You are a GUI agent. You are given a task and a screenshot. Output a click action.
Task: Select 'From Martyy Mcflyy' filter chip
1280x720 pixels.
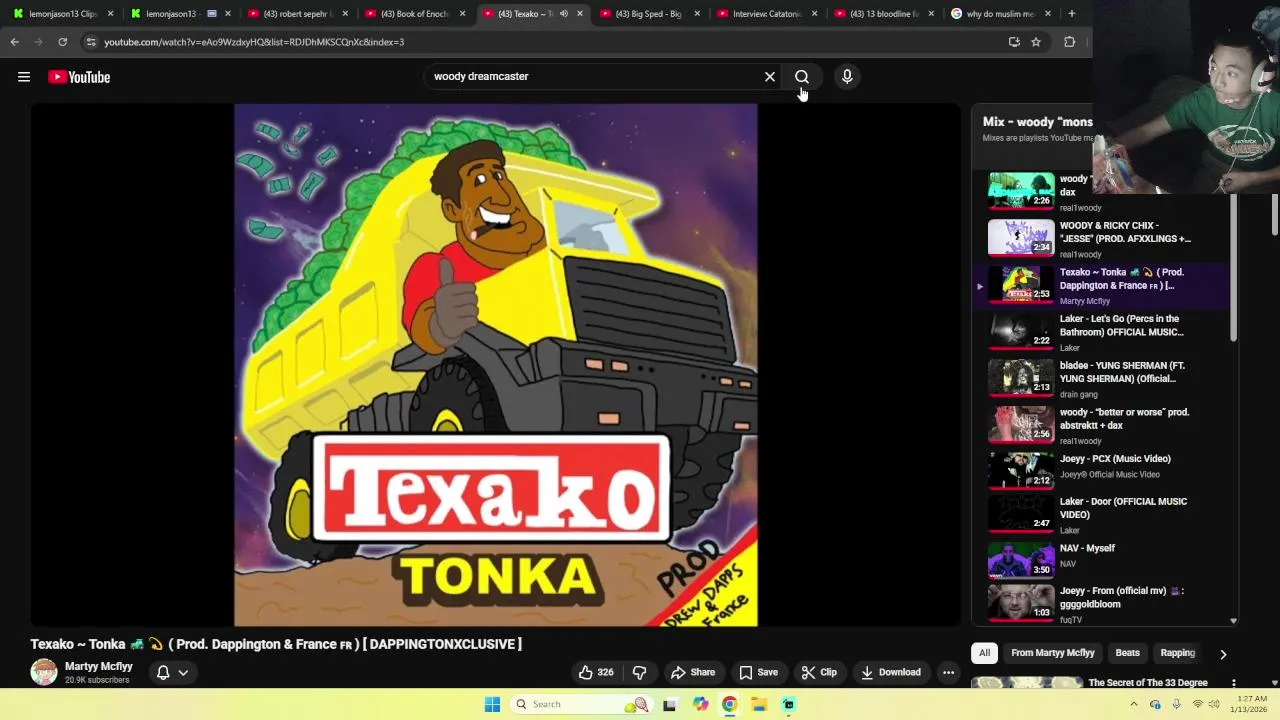coord(1053,653)
